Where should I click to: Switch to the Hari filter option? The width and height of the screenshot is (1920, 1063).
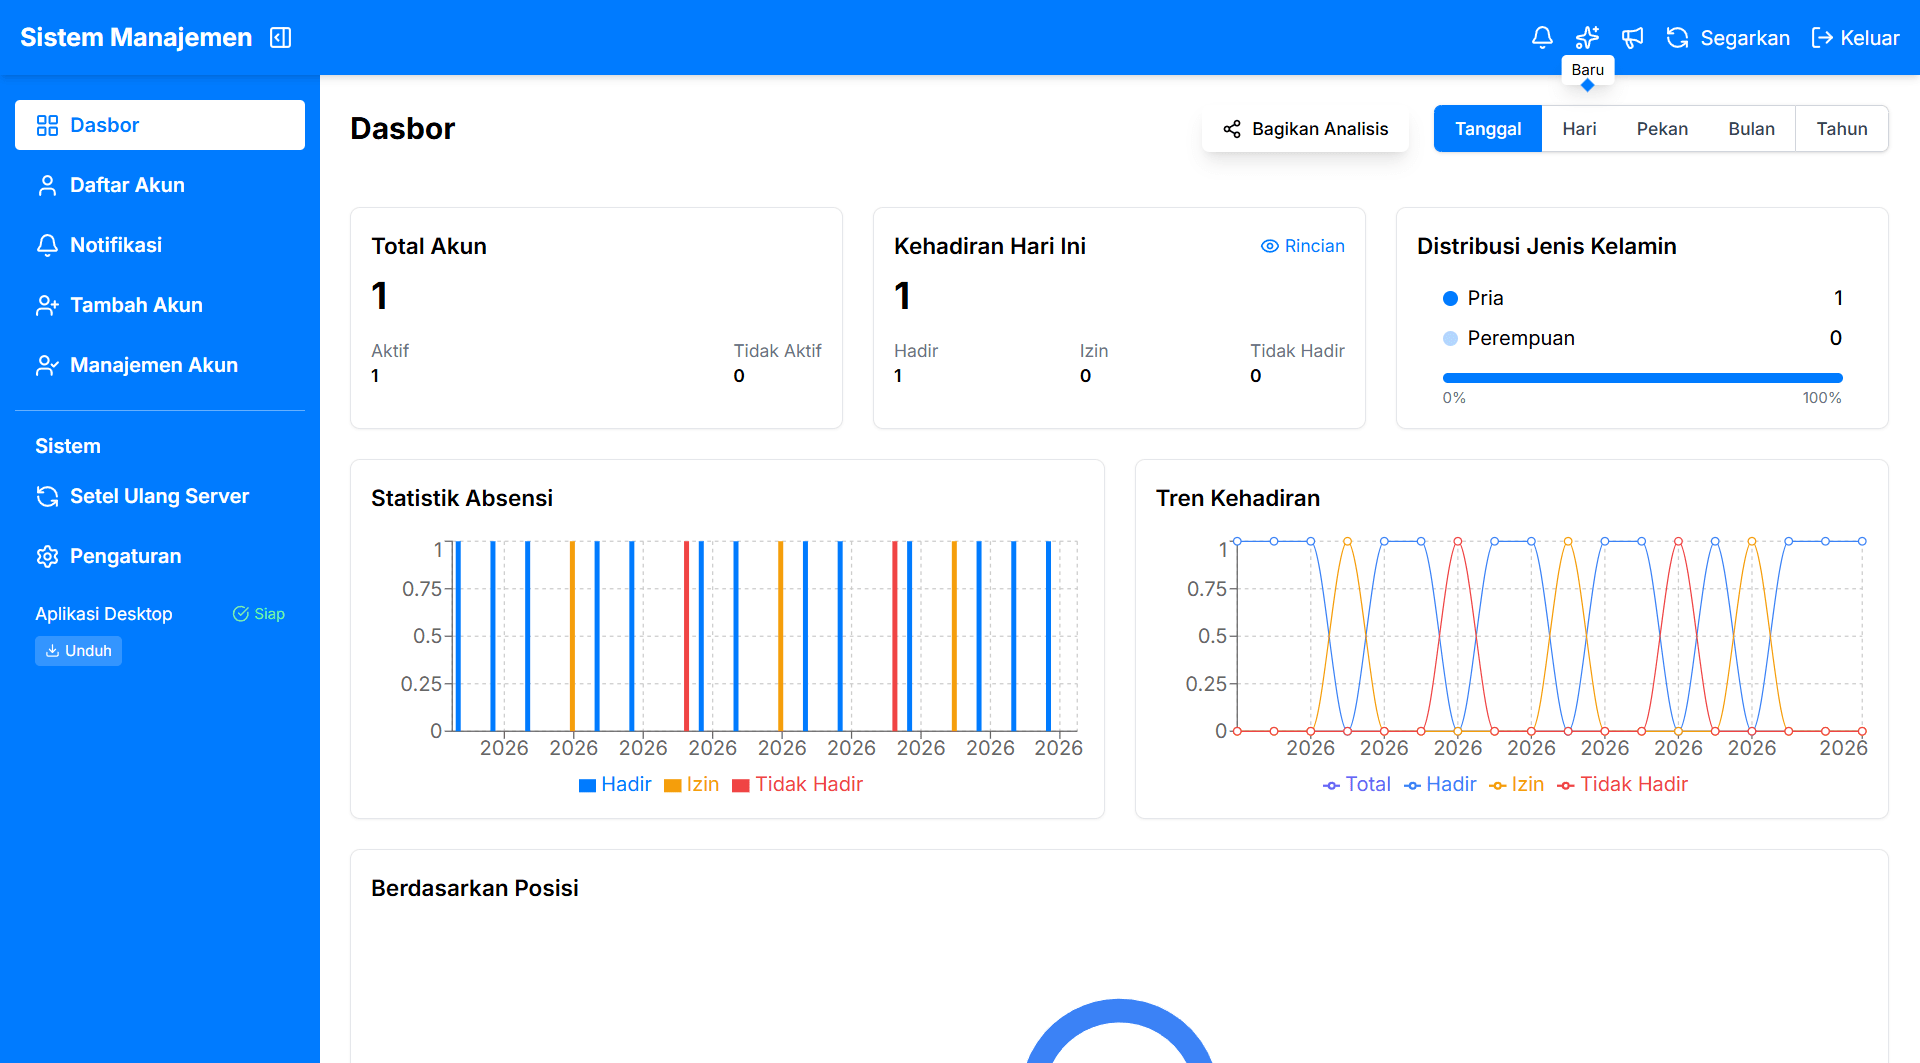click(x=1579, y=128)
